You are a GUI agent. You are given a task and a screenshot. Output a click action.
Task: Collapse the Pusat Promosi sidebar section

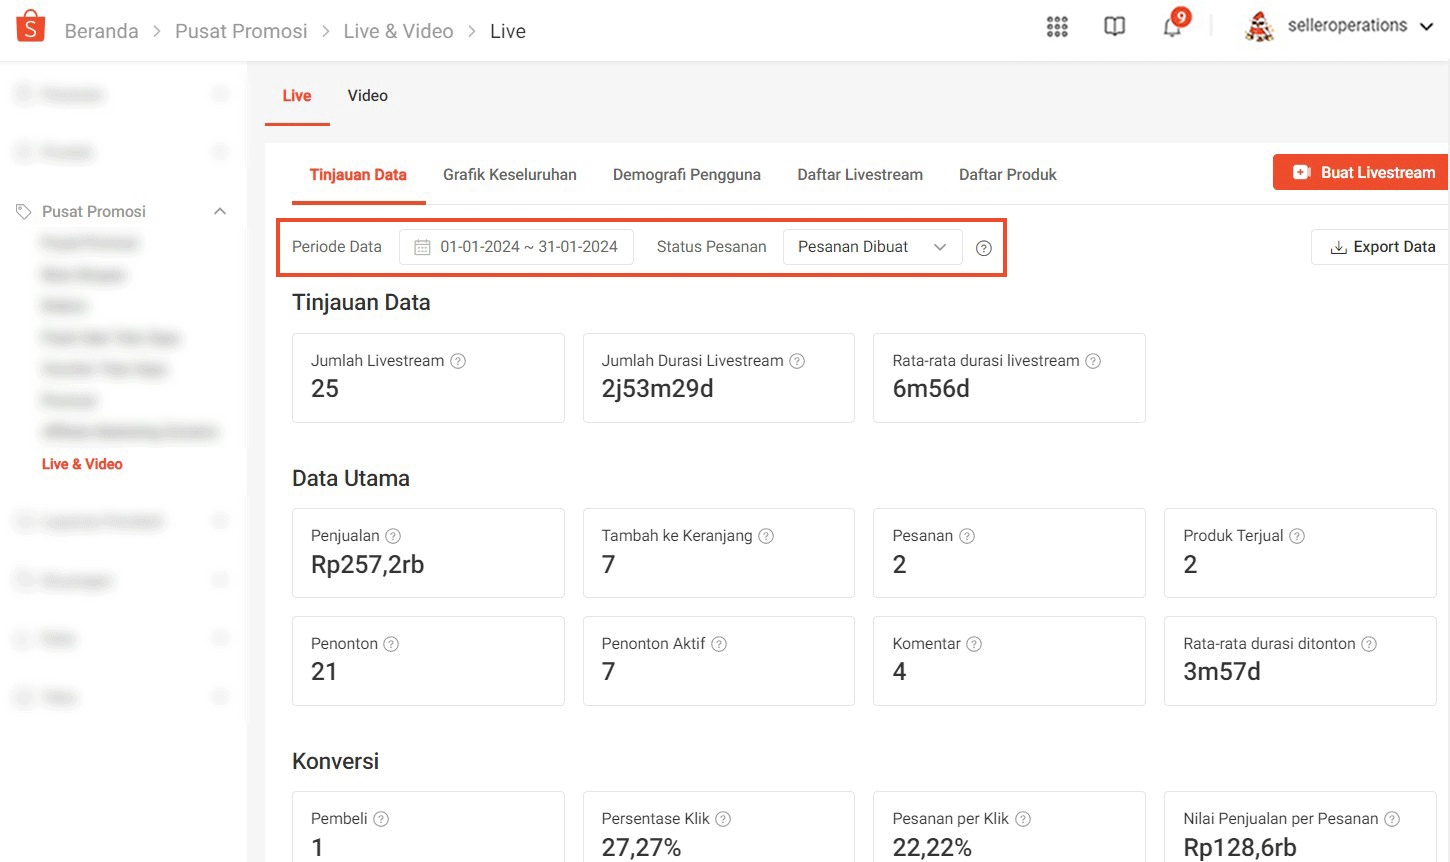[220, 211]
